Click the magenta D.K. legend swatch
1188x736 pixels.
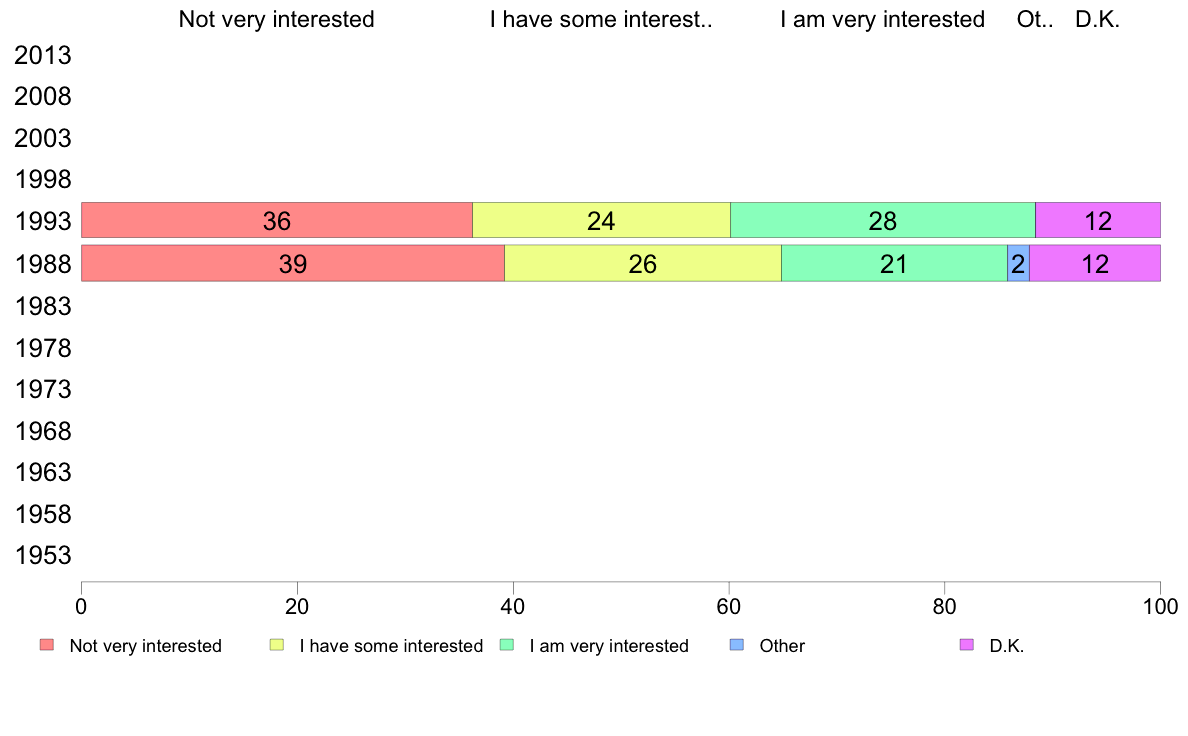coord(967,645)
